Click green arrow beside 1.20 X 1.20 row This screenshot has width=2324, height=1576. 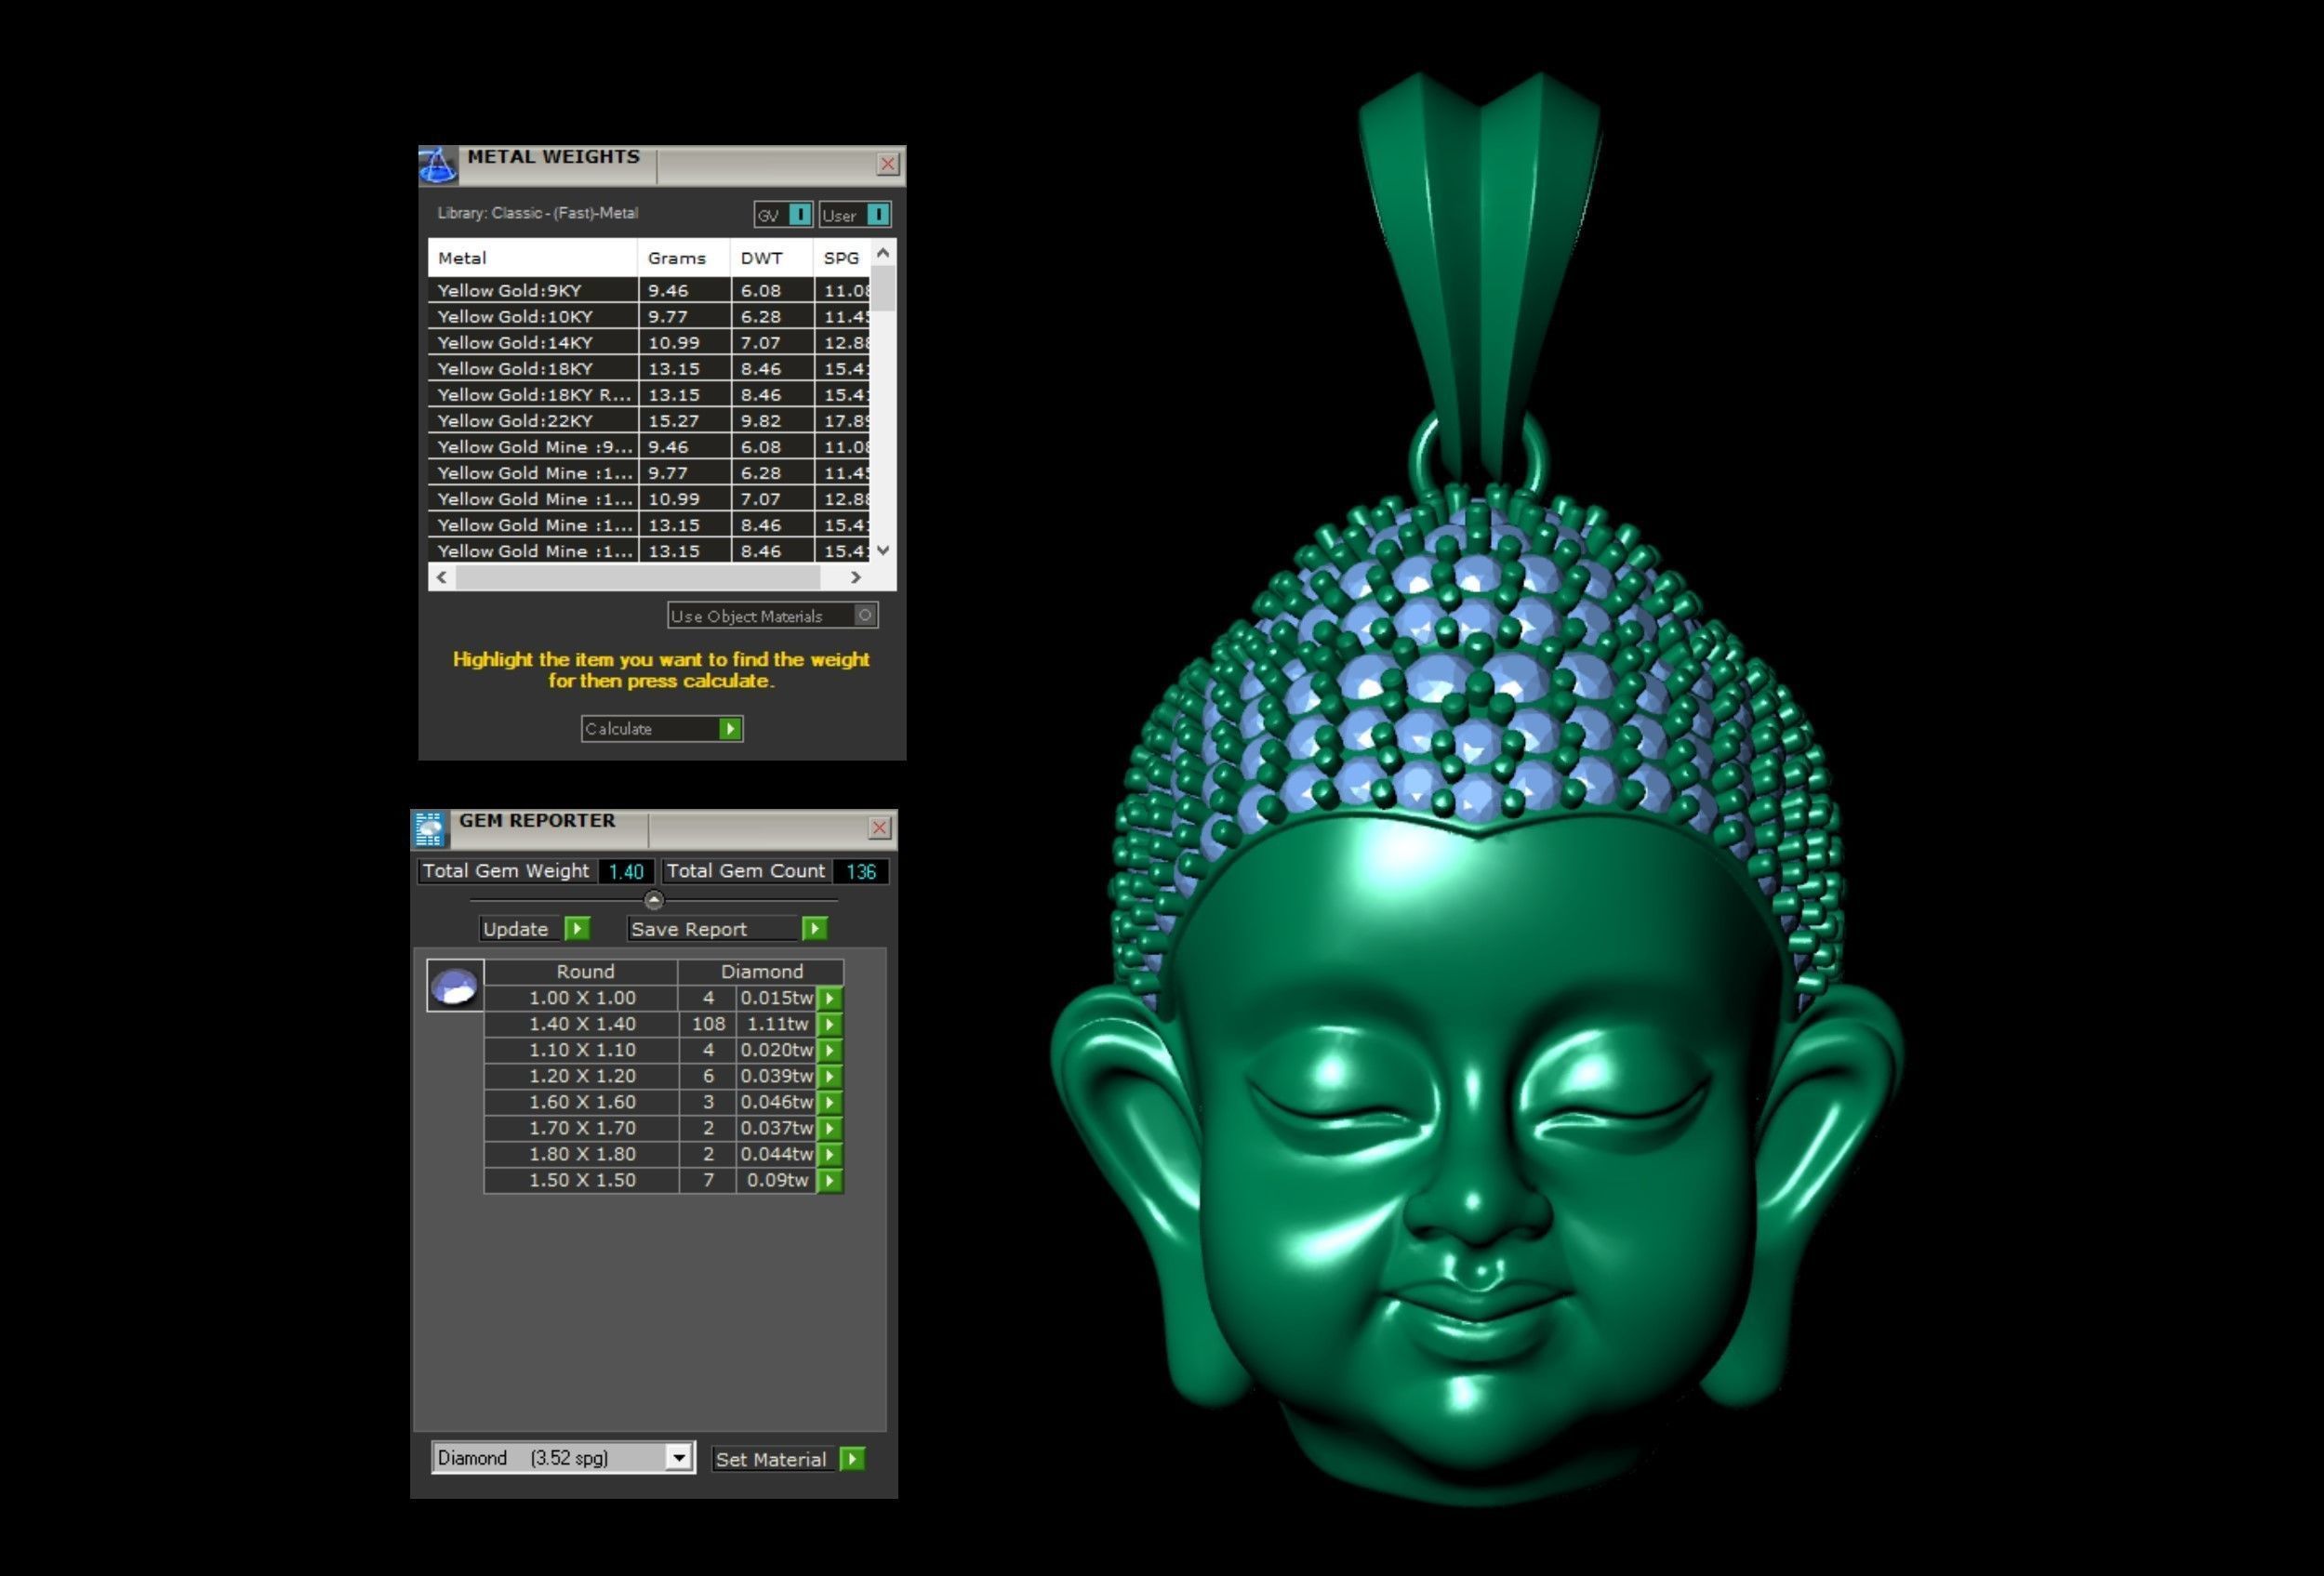coord(830,1076)
